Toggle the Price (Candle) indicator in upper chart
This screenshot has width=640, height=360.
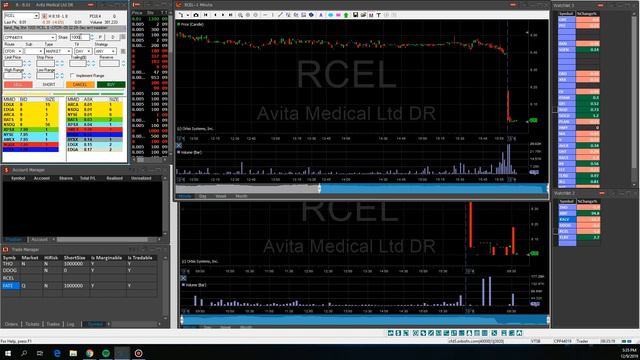pyautogui.click(x=191, y=24)
